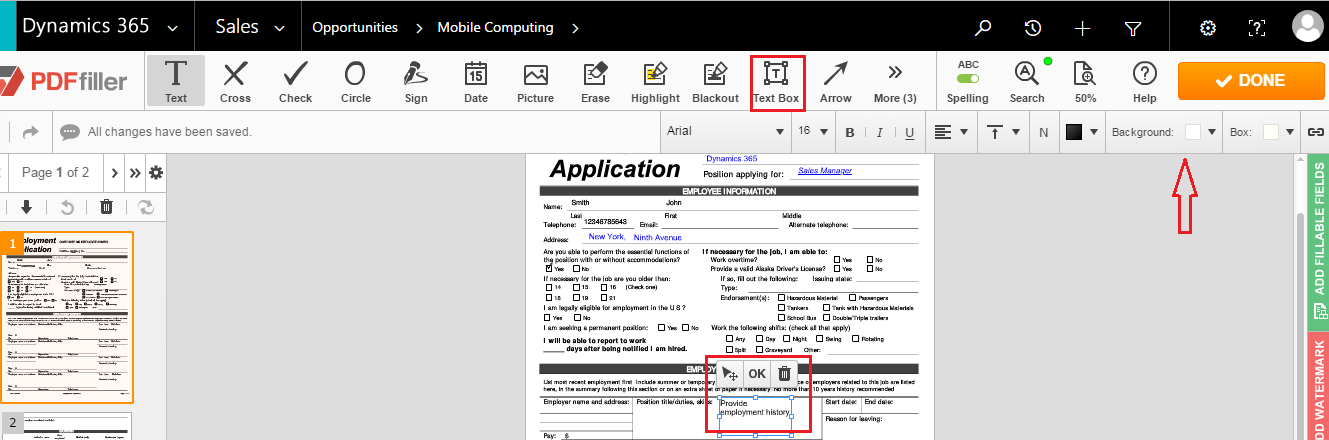Toggle italic formatting

[880, 132]
